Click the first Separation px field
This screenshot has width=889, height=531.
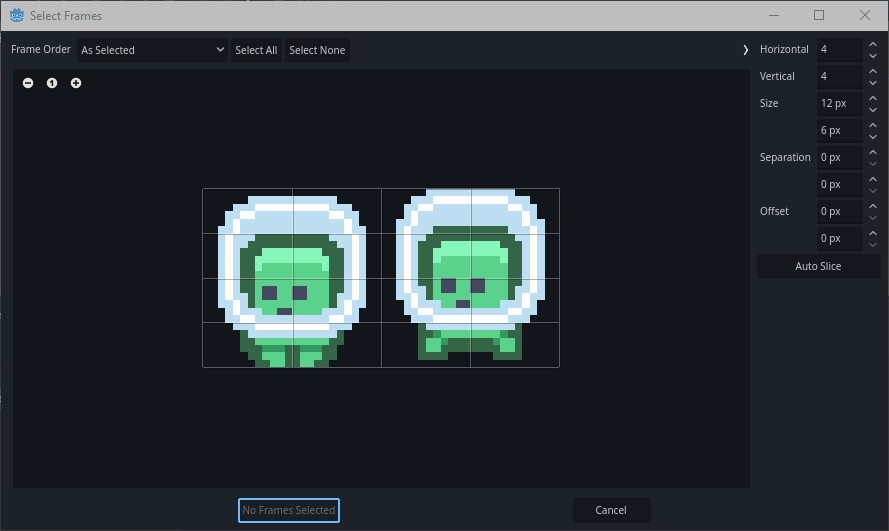pos(838,158)
